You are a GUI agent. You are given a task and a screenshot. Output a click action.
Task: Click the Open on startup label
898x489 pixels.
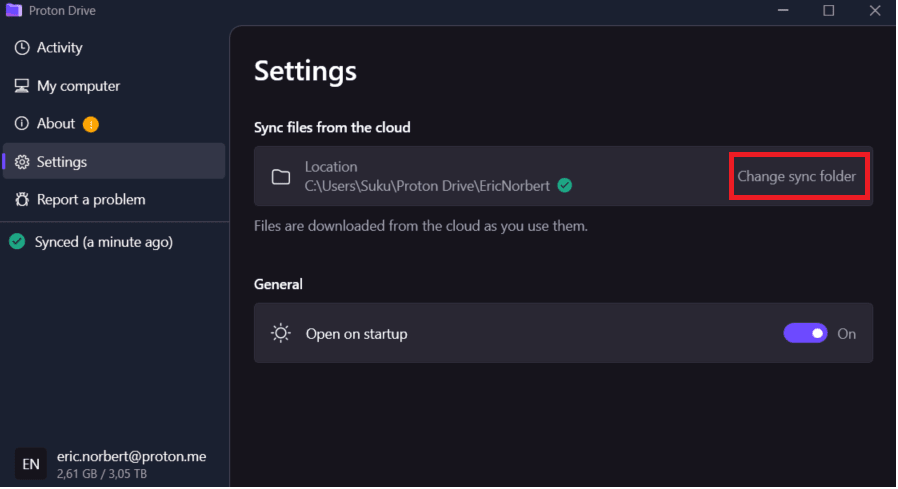point(356,334)
